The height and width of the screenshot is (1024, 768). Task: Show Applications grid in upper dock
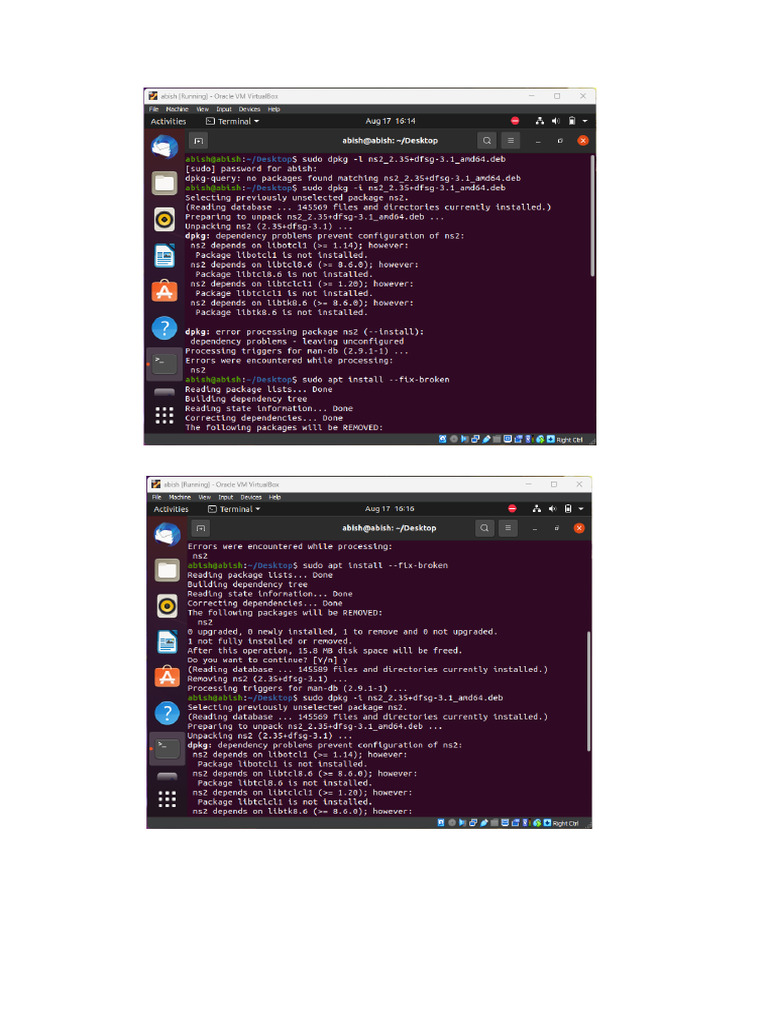165,415
